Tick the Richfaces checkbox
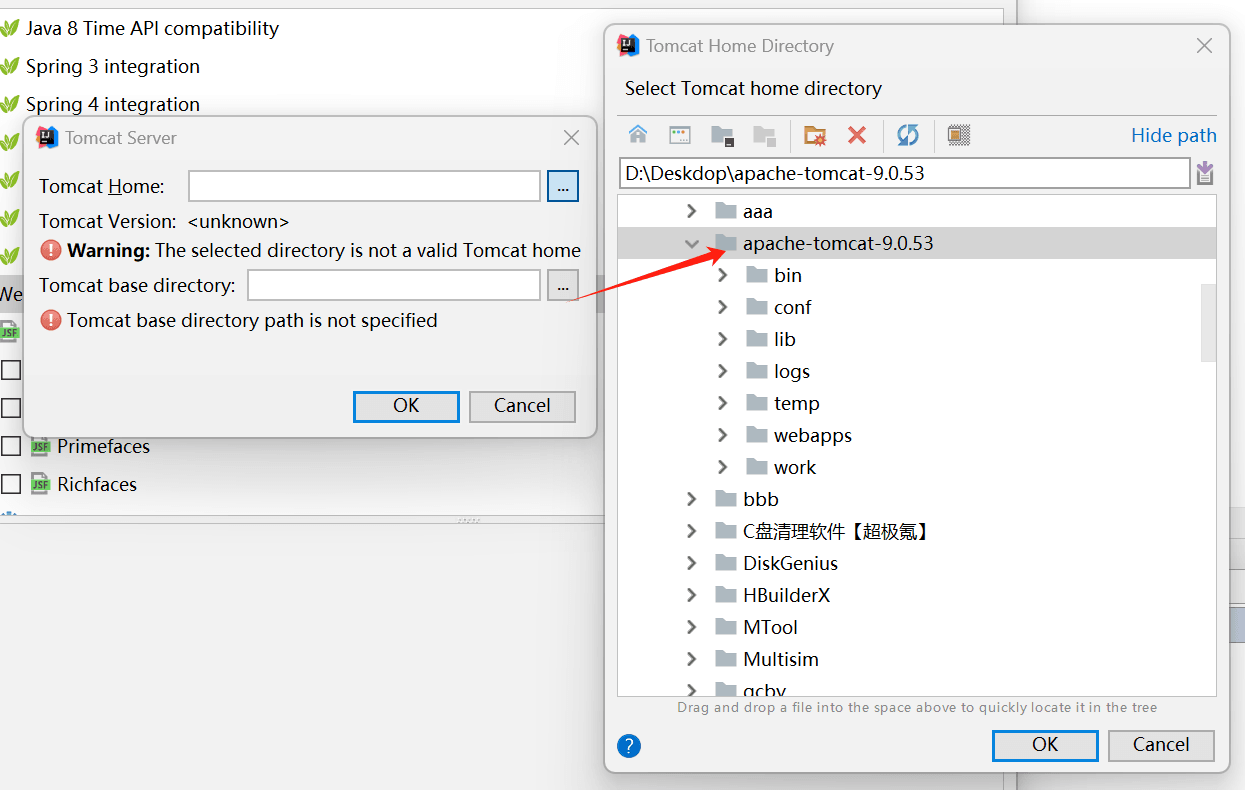 [11, 484]
